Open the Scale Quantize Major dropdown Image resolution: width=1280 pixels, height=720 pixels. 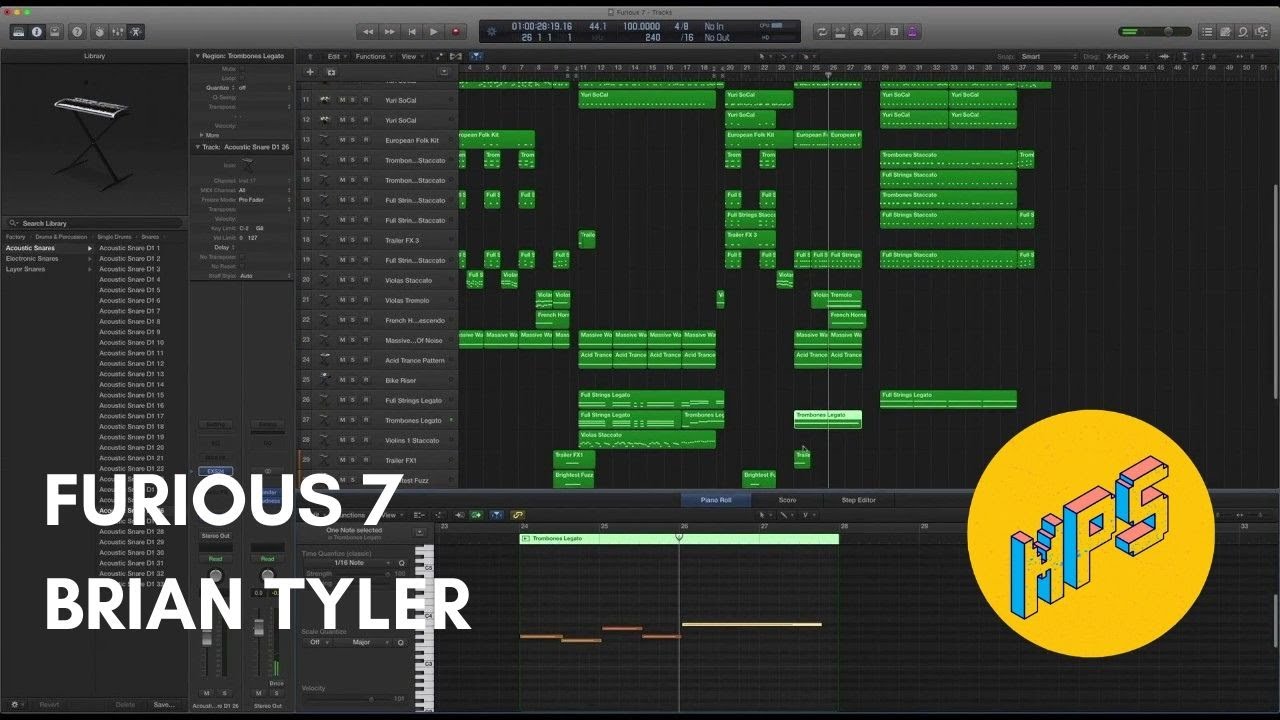pyautogui.click(x=363, y=642)
